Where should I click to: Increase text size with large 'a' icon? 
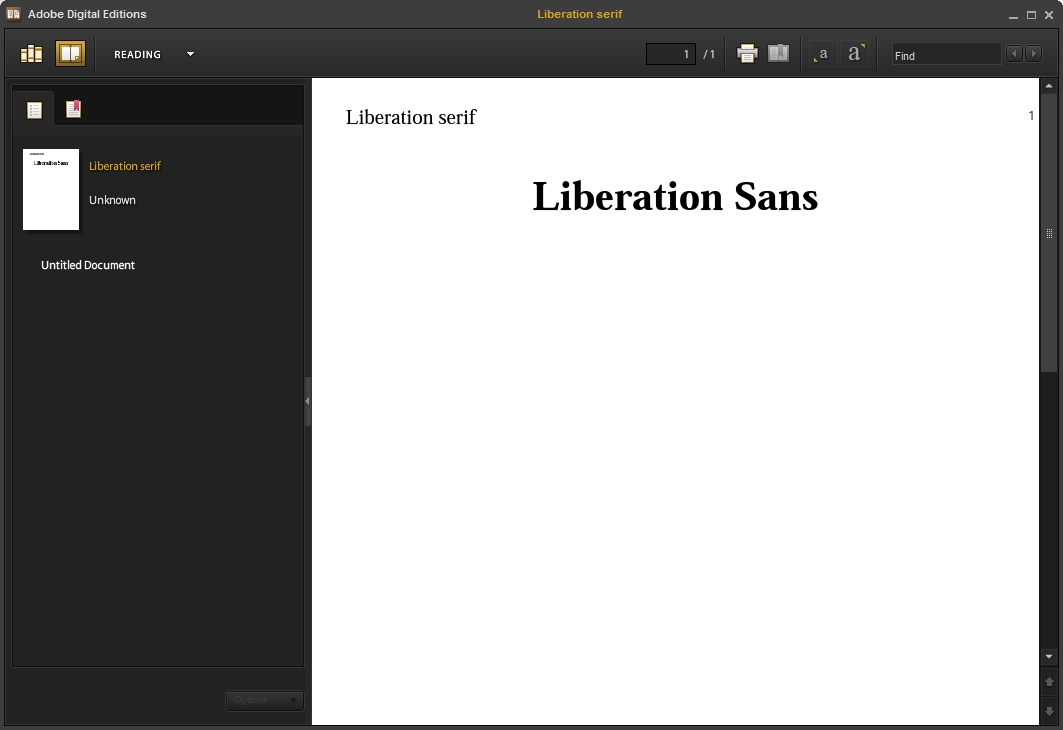854,54
